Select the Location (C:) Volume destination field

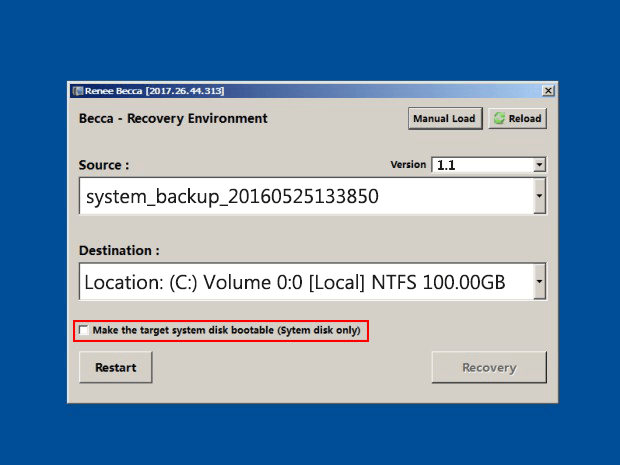(x=306, y=282)
